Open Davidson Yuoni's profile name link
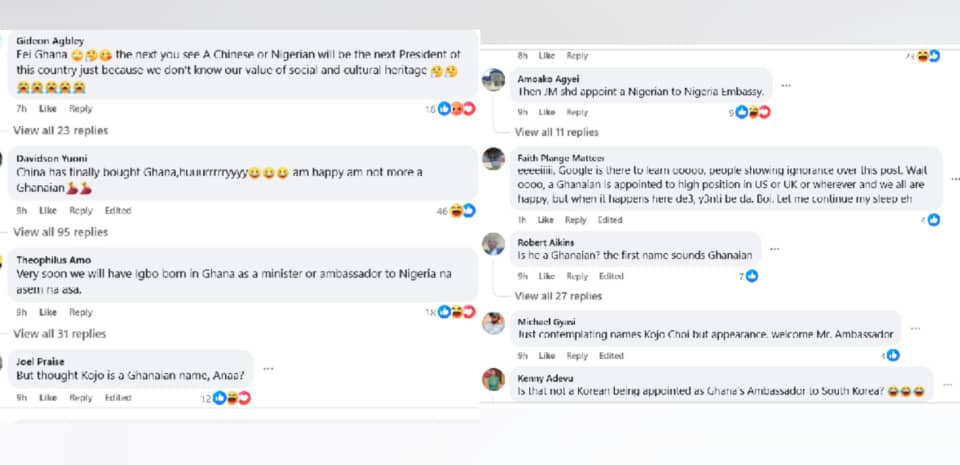The image size is (960, 465). coord(51,158)
